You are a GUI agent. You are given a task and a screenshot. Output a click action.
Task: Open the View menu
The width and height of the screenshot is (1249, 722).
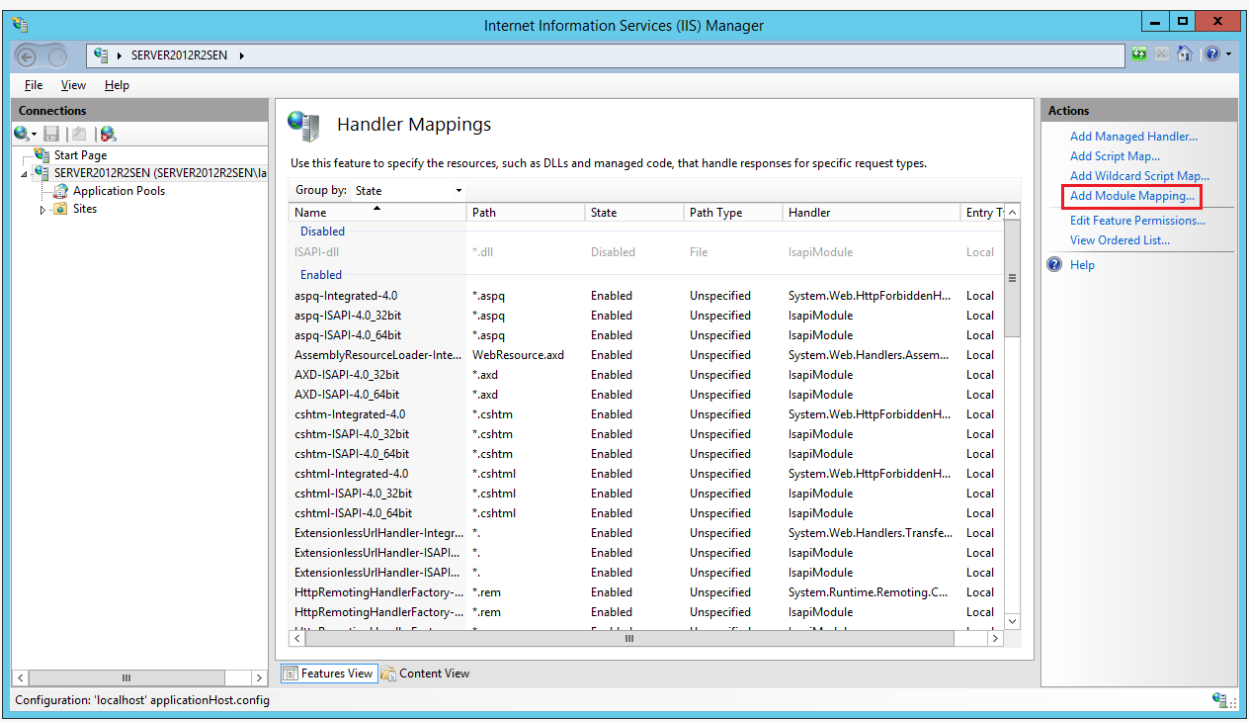click(73, 85)
